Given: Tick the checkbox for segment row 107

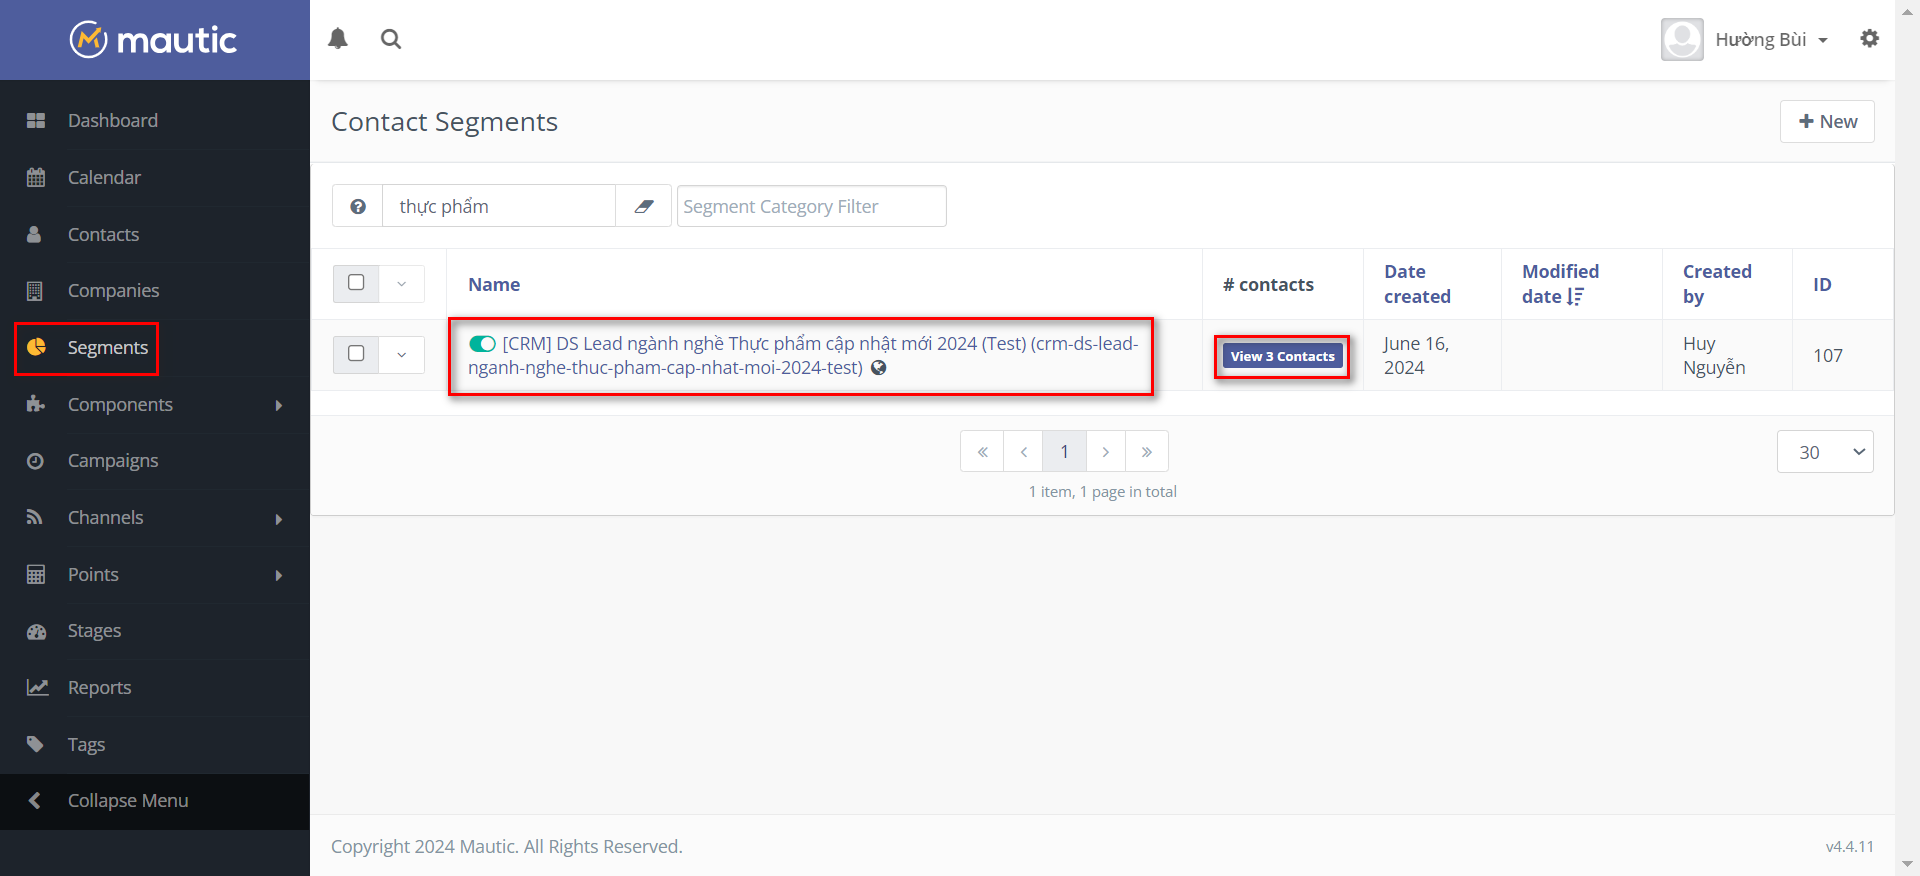Looking at the screenshot, I should 356,354.
